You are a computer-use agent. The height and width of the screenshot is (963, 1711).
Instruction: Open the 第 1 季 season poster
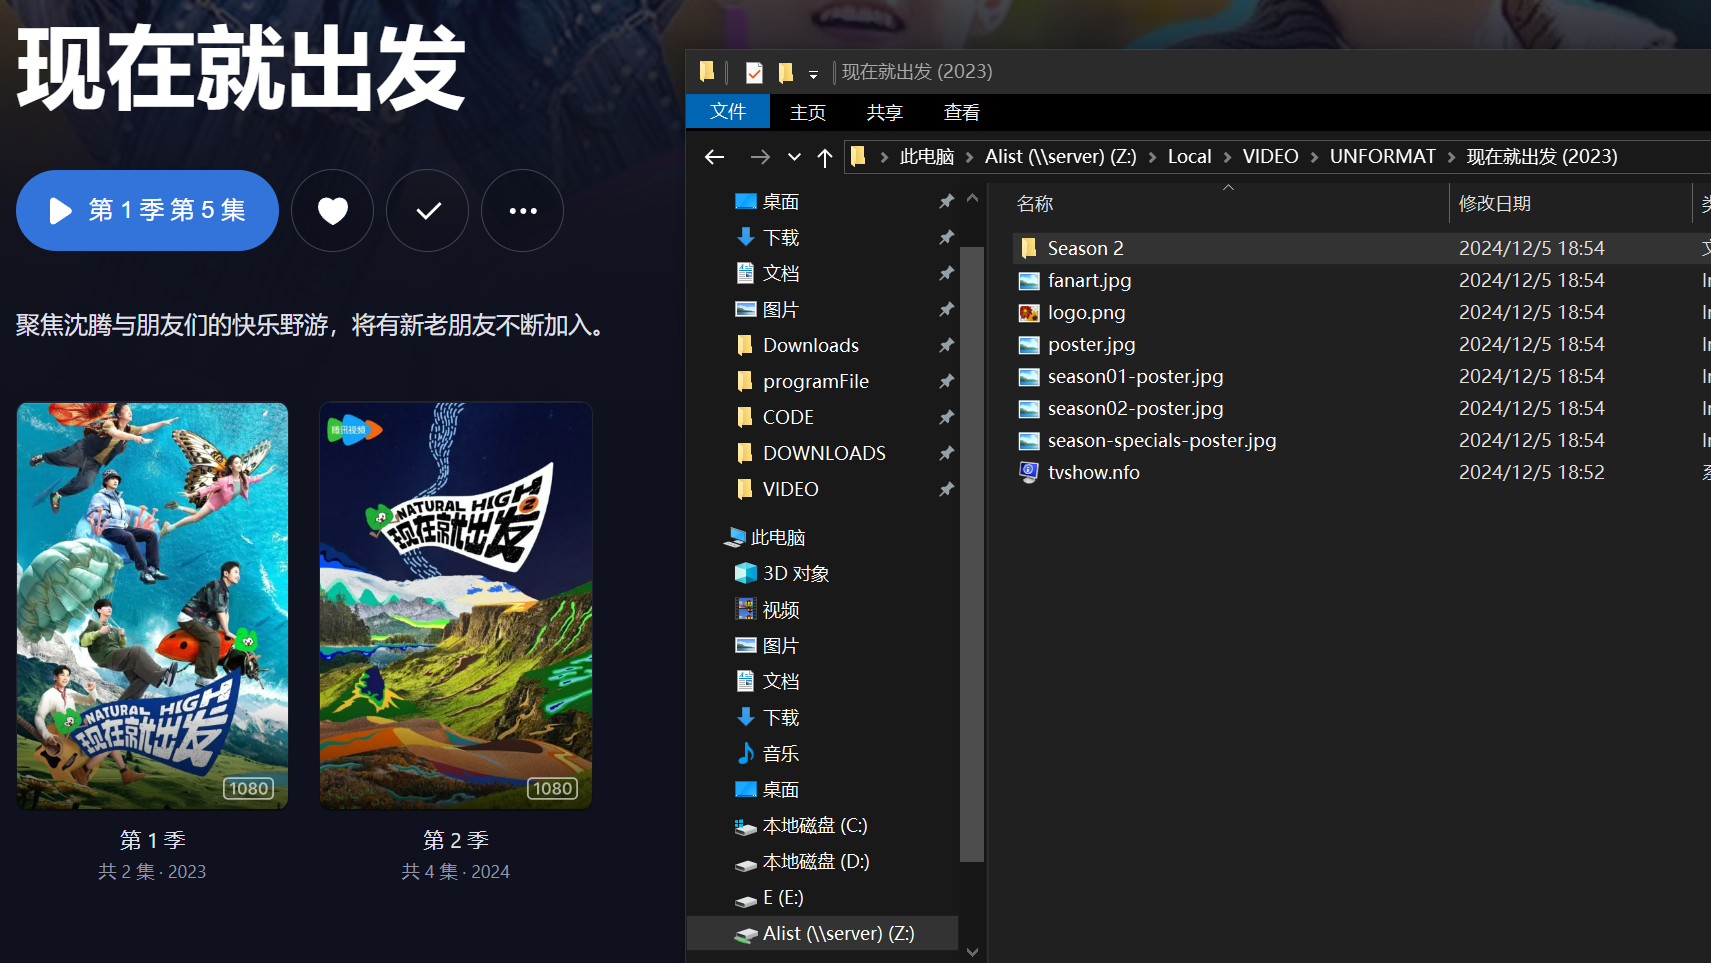point(153,606)
